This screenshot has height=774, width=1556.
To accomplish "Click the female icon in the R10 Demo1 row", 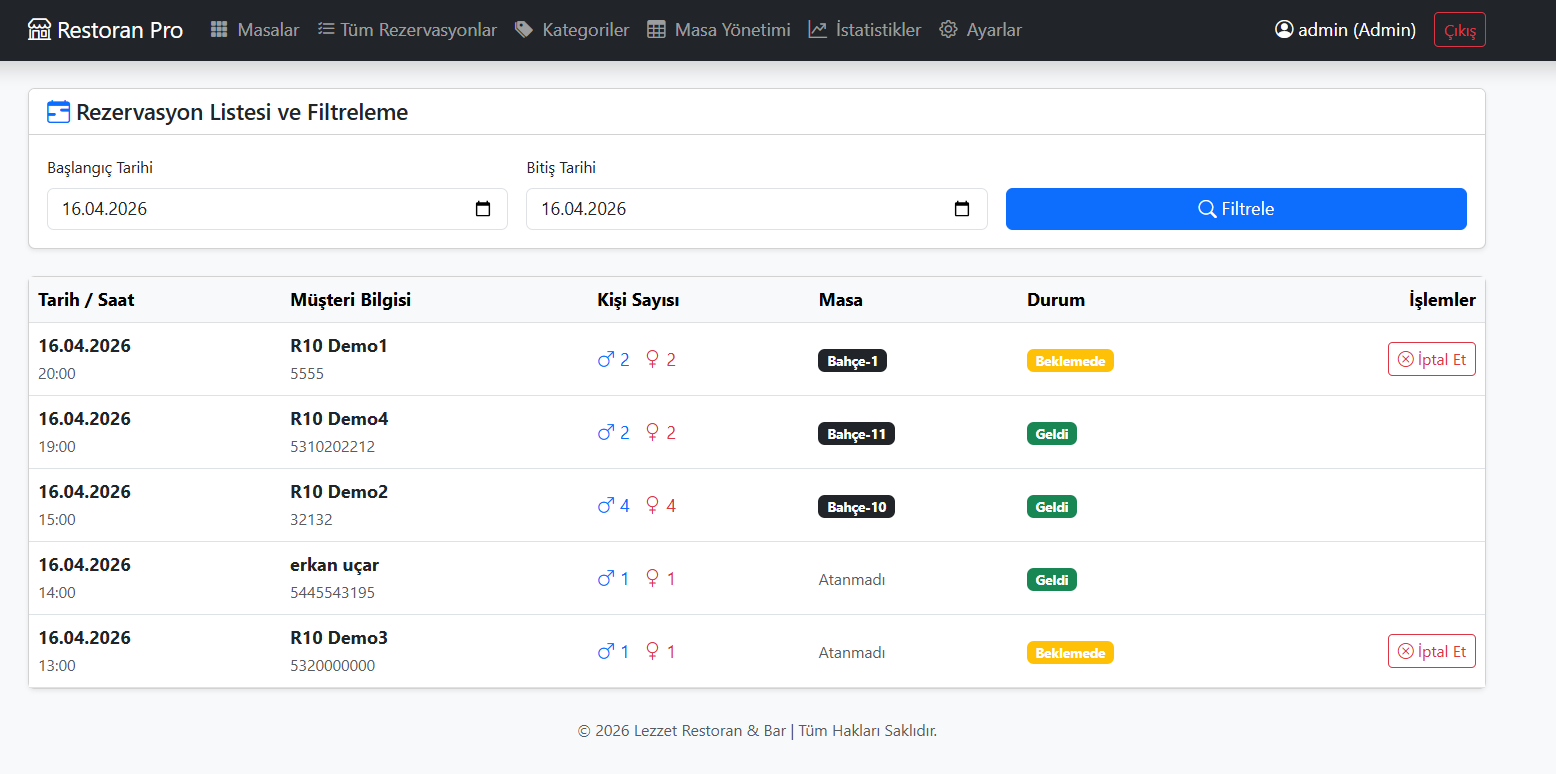I will [x=653, y=359].
